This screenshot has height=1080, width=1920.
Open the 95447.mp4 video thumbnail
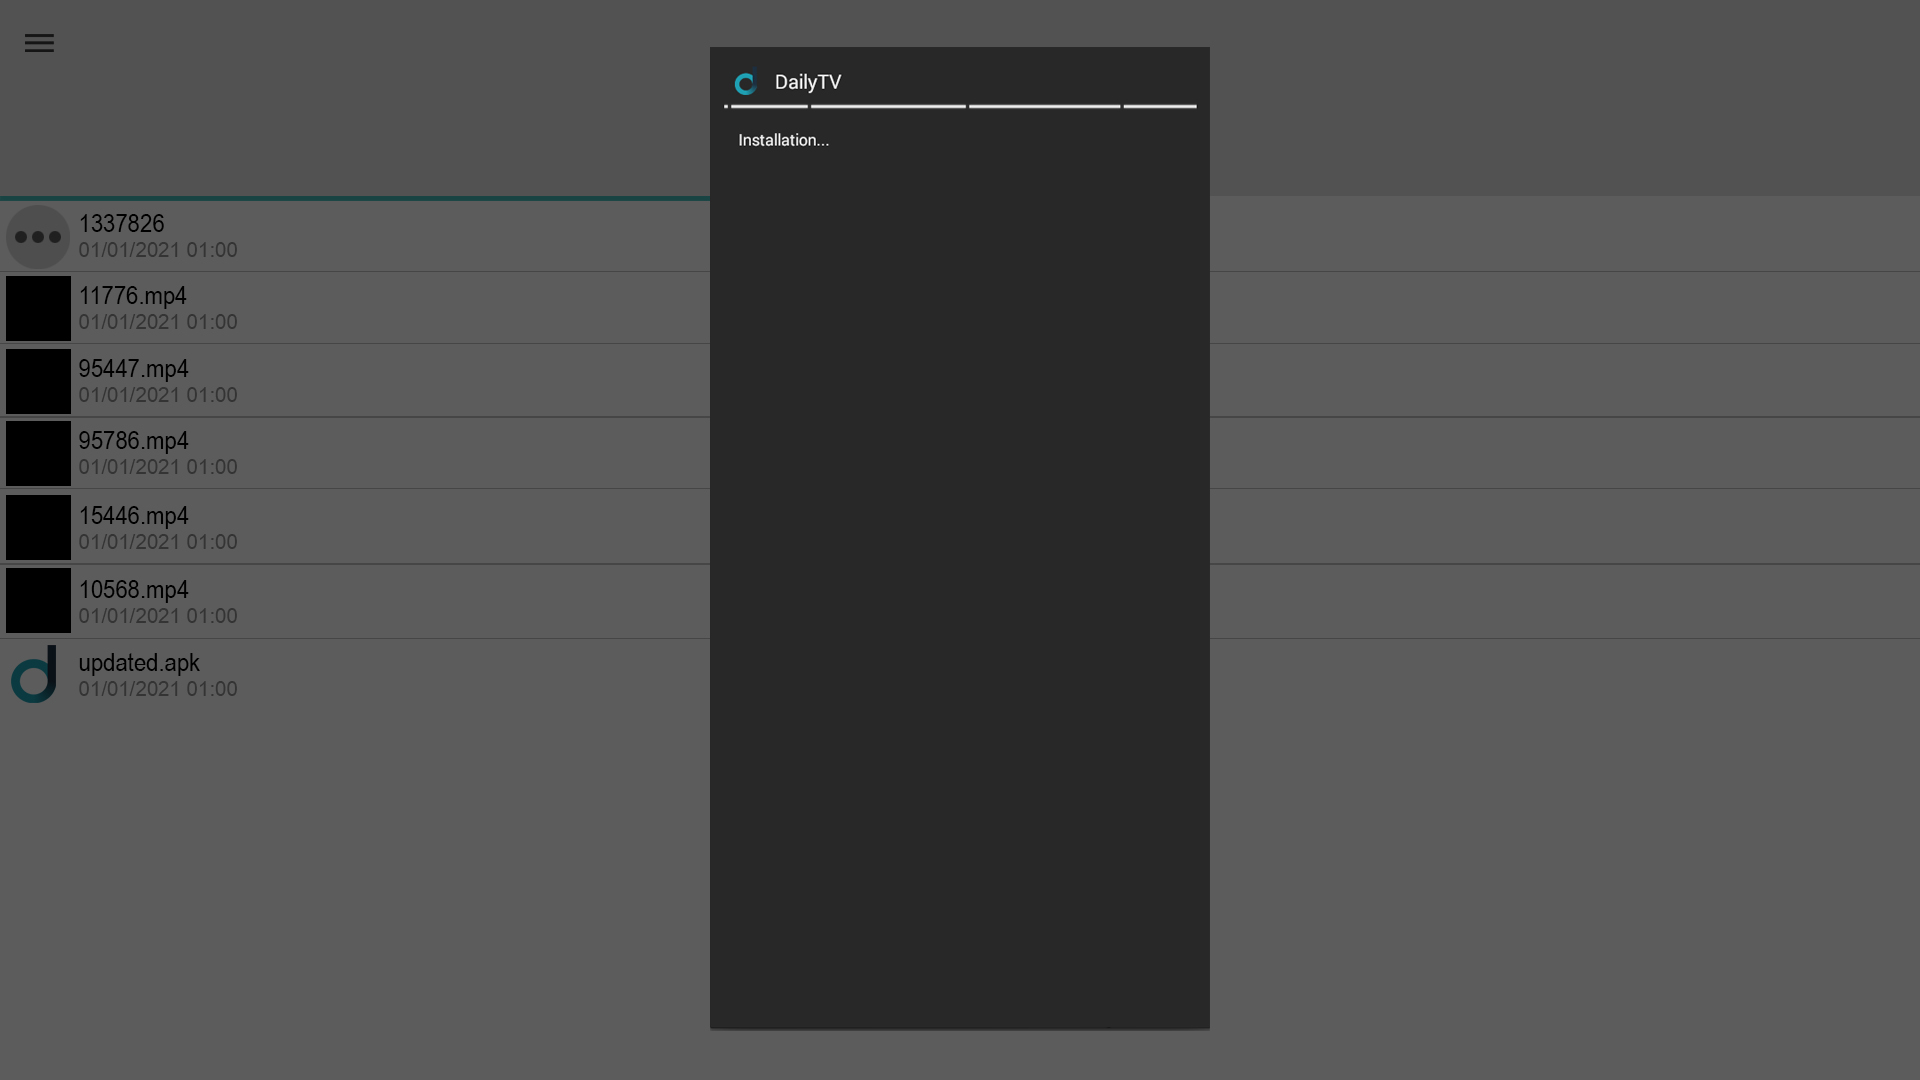pyautogui.click(x=38, y=381)
